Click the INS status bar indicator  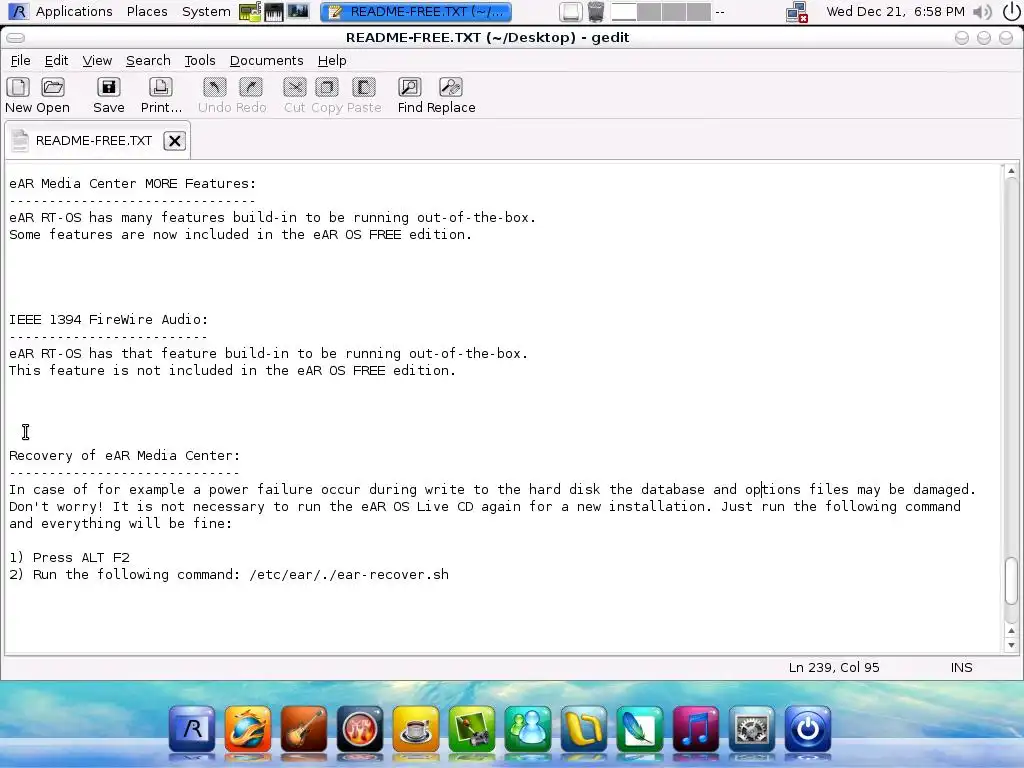pyautogui.click(x=961, y=667)
